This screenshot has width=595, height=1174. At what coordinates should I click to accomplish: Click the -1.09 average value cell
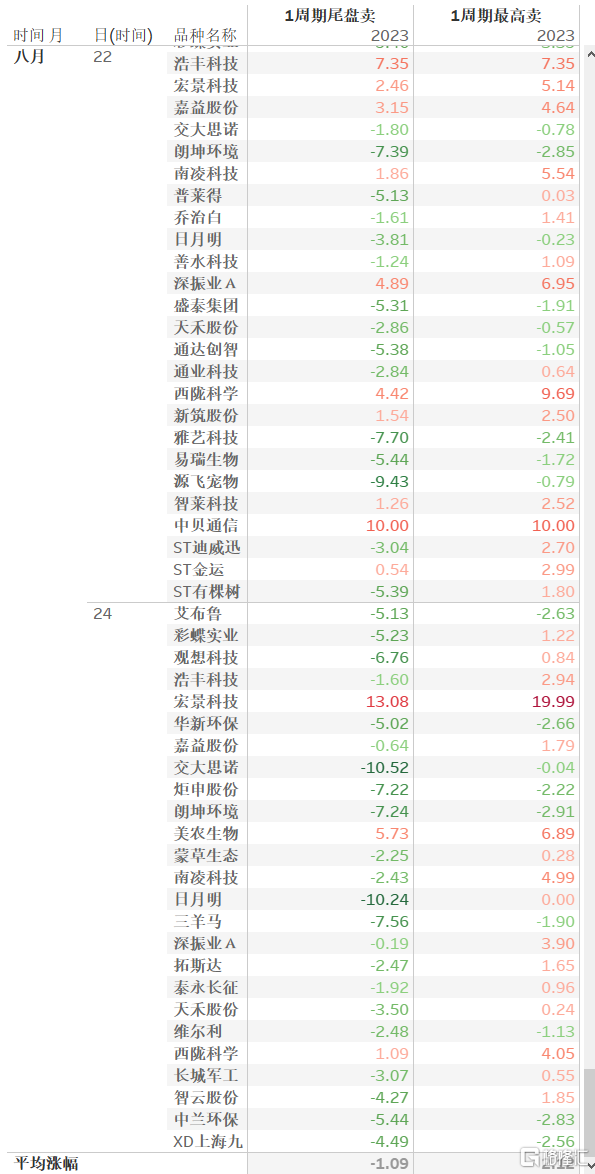389,1164
